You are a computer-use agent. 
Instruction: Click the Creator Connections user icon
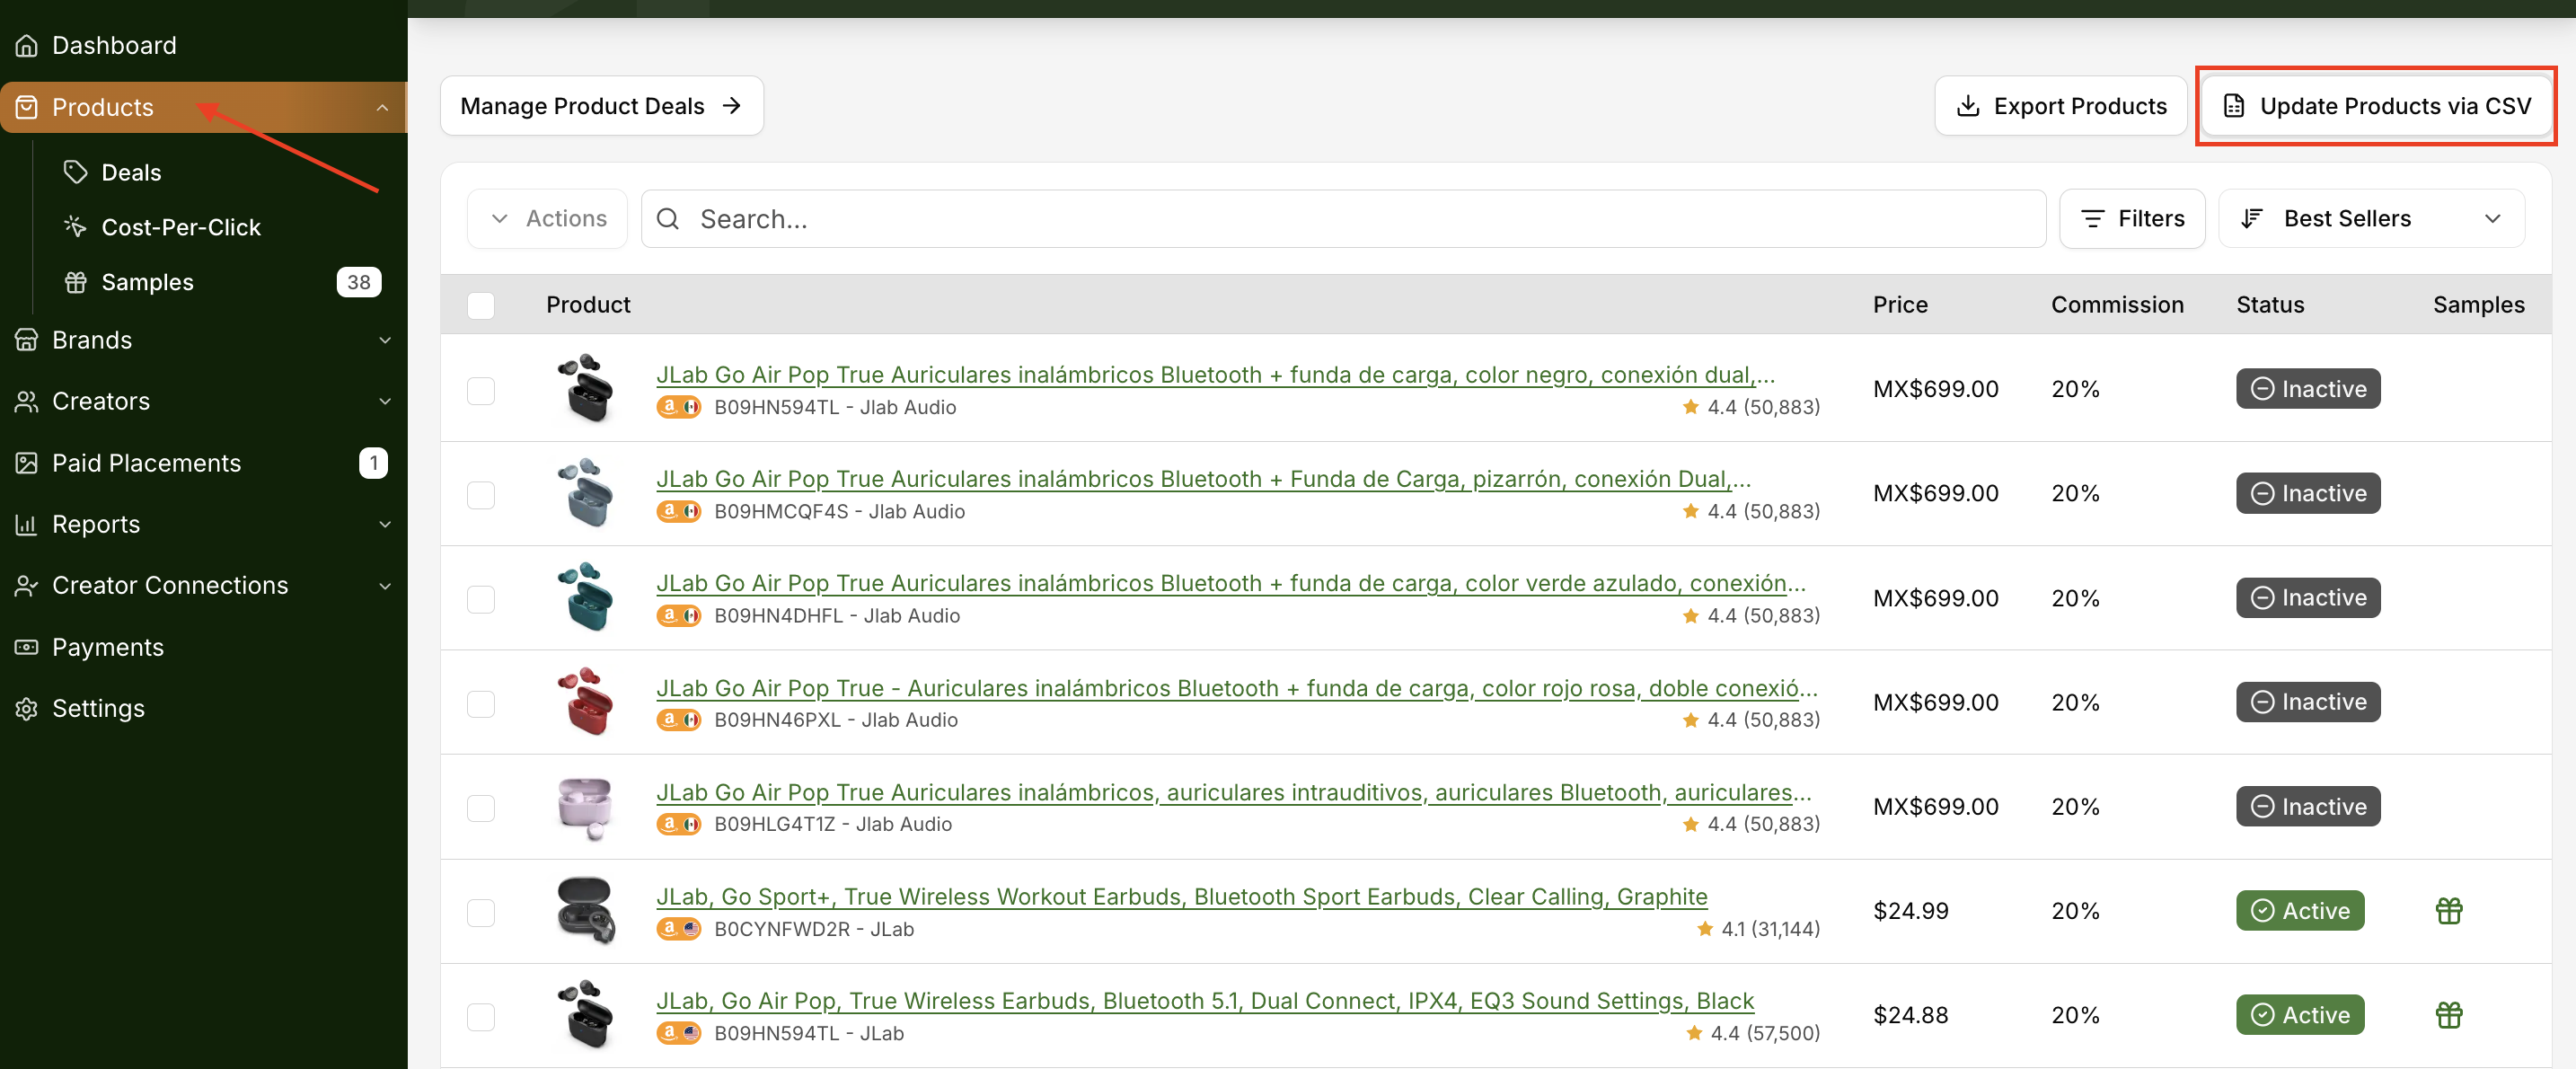pyautogui.click(x=27, y=585)
